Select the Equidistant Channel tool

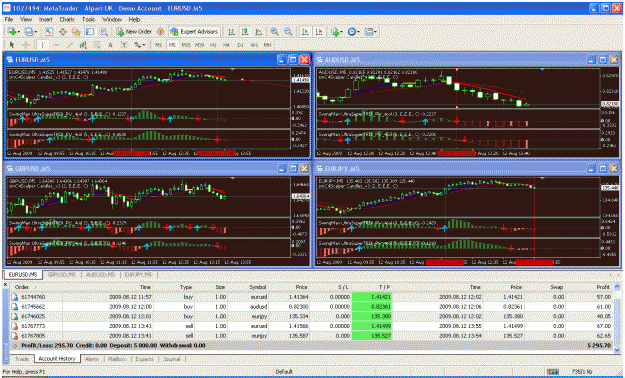tap(83, 45)
